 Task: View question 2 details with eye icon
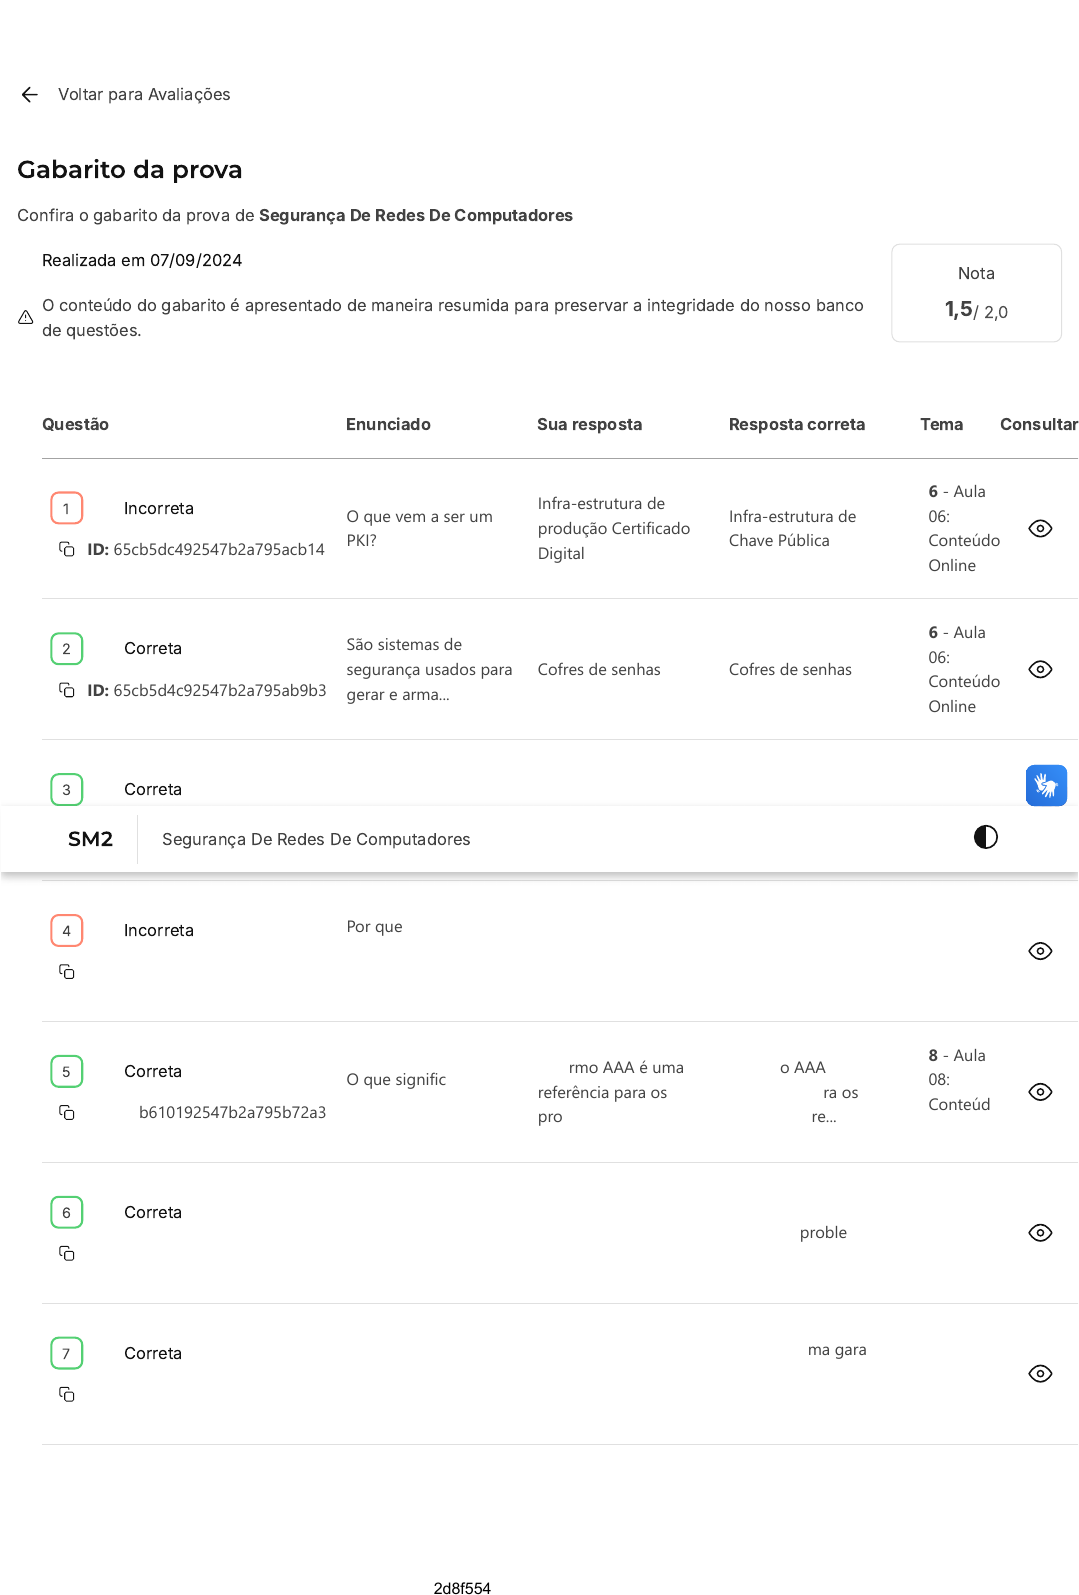point(1040,669)
